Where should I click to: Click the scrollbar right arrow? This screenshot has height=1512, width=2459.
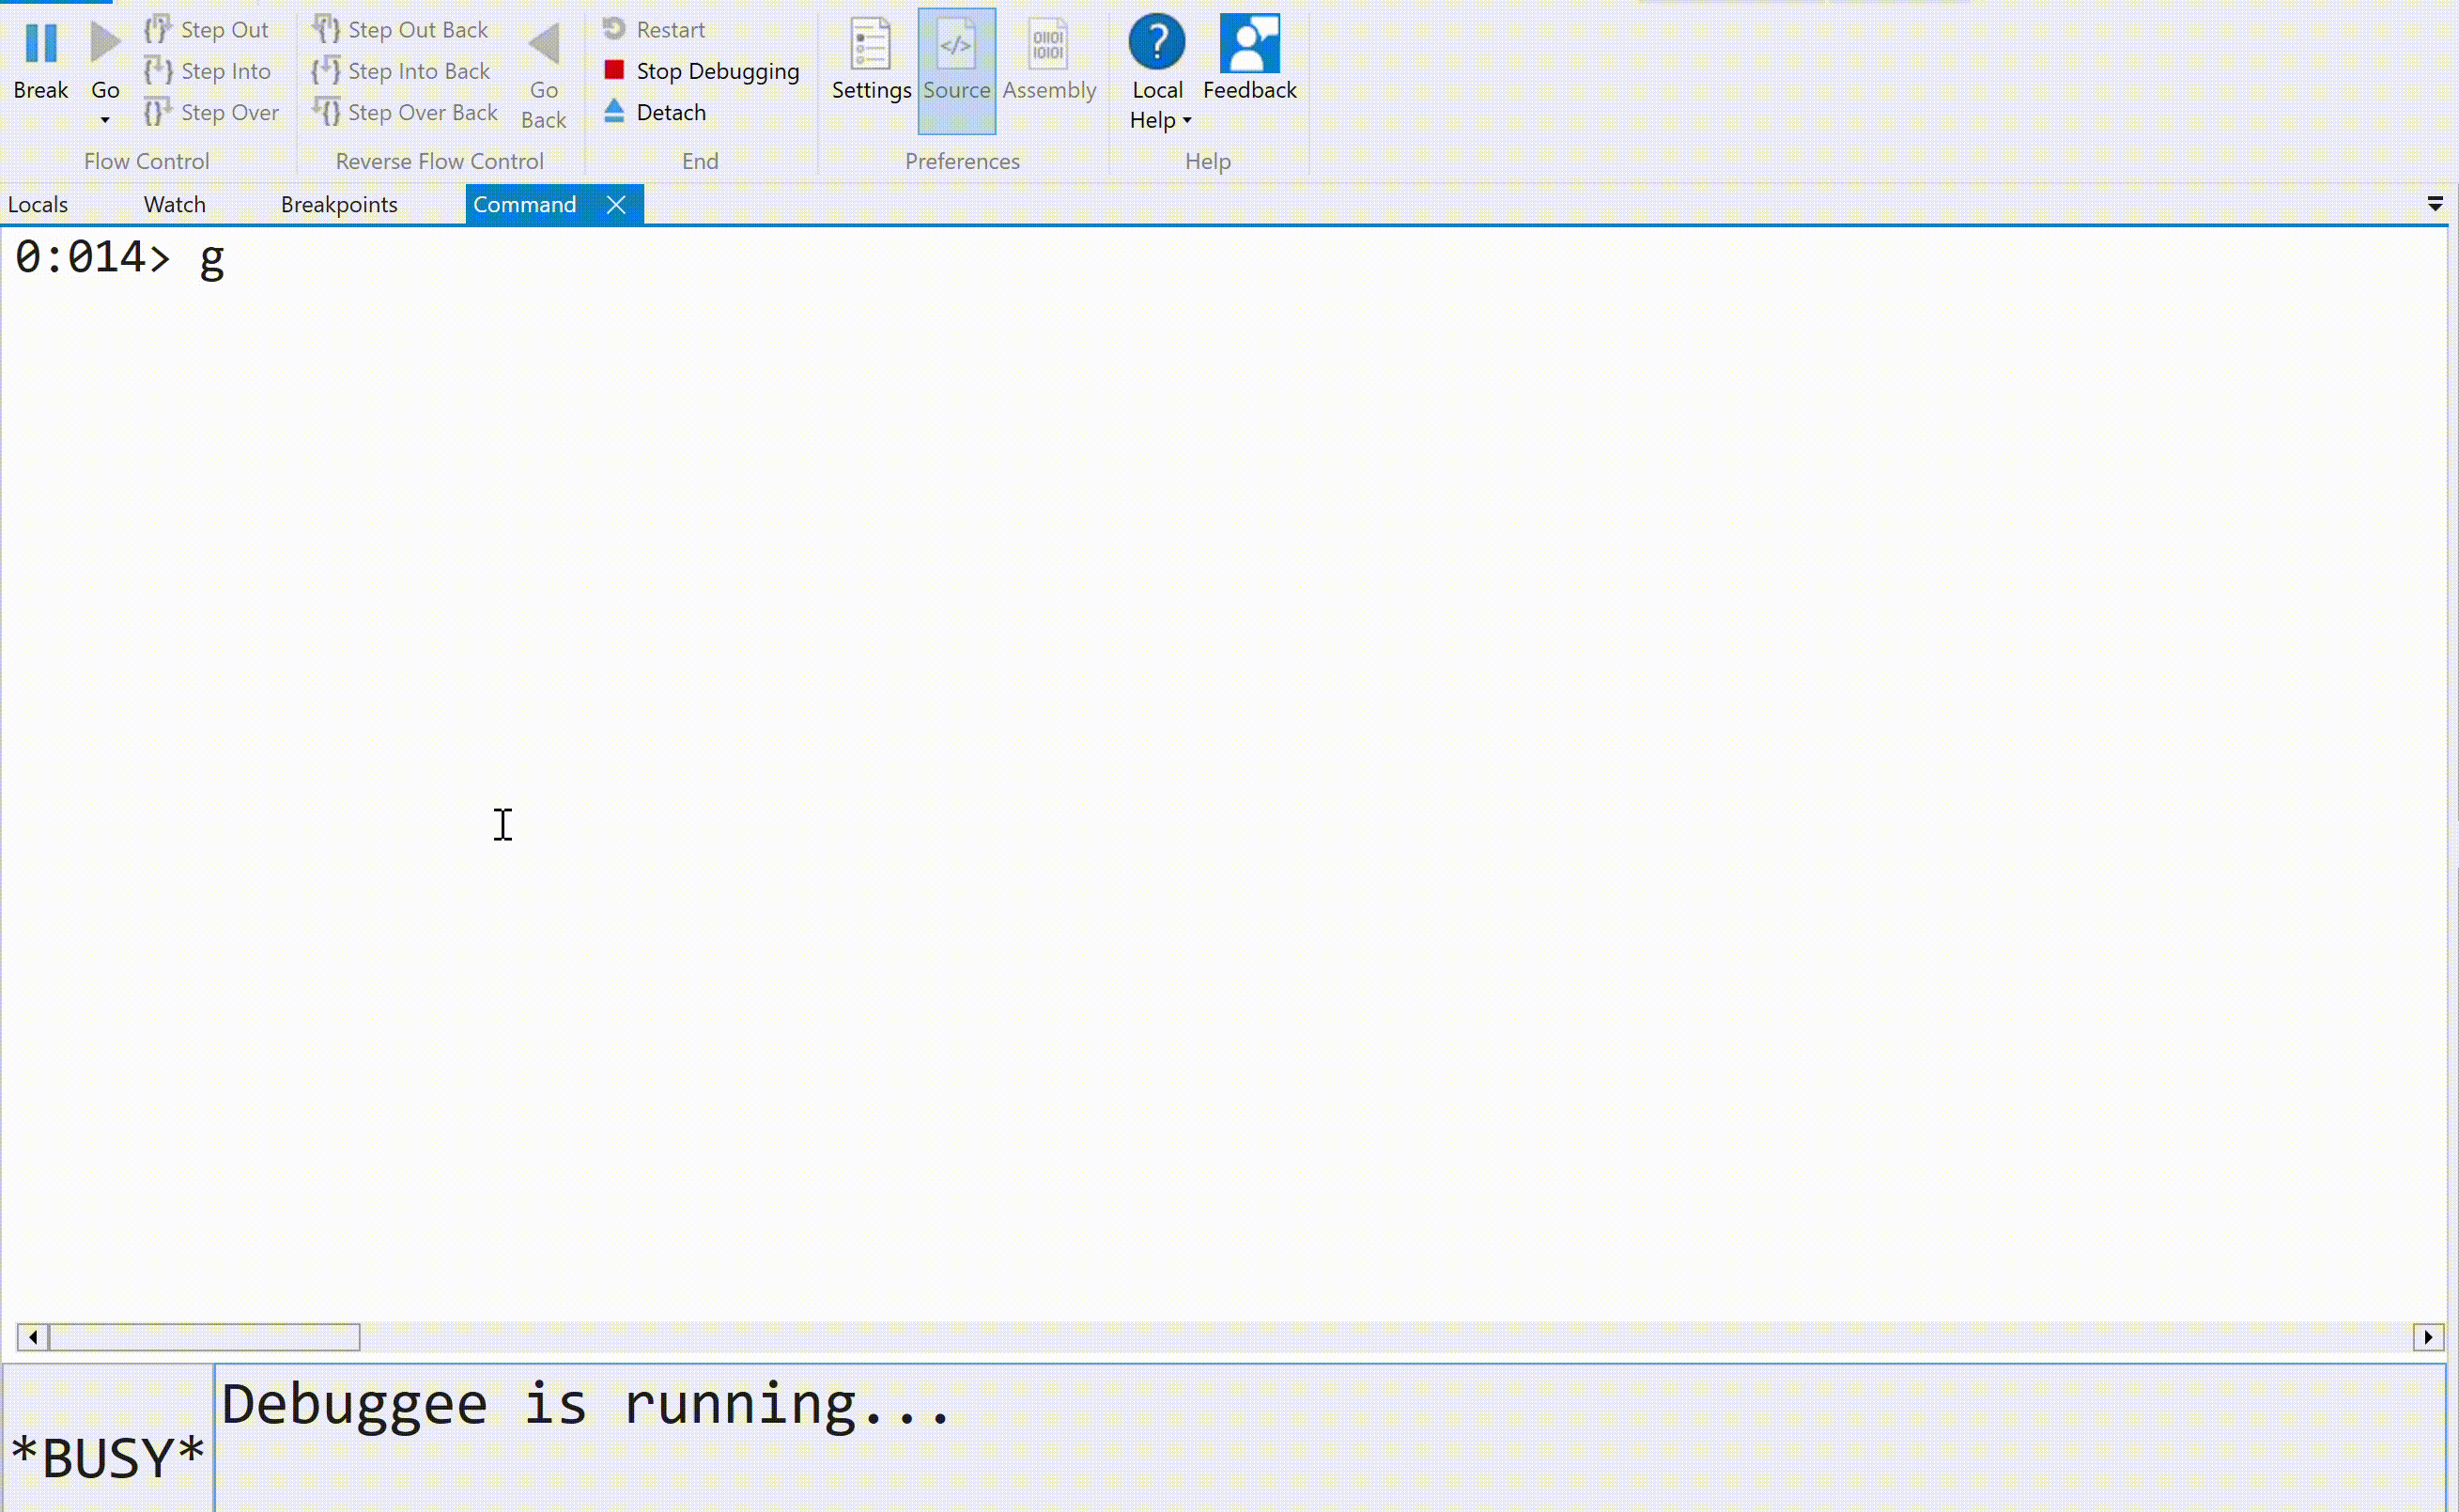[x=2427, y=1336]
